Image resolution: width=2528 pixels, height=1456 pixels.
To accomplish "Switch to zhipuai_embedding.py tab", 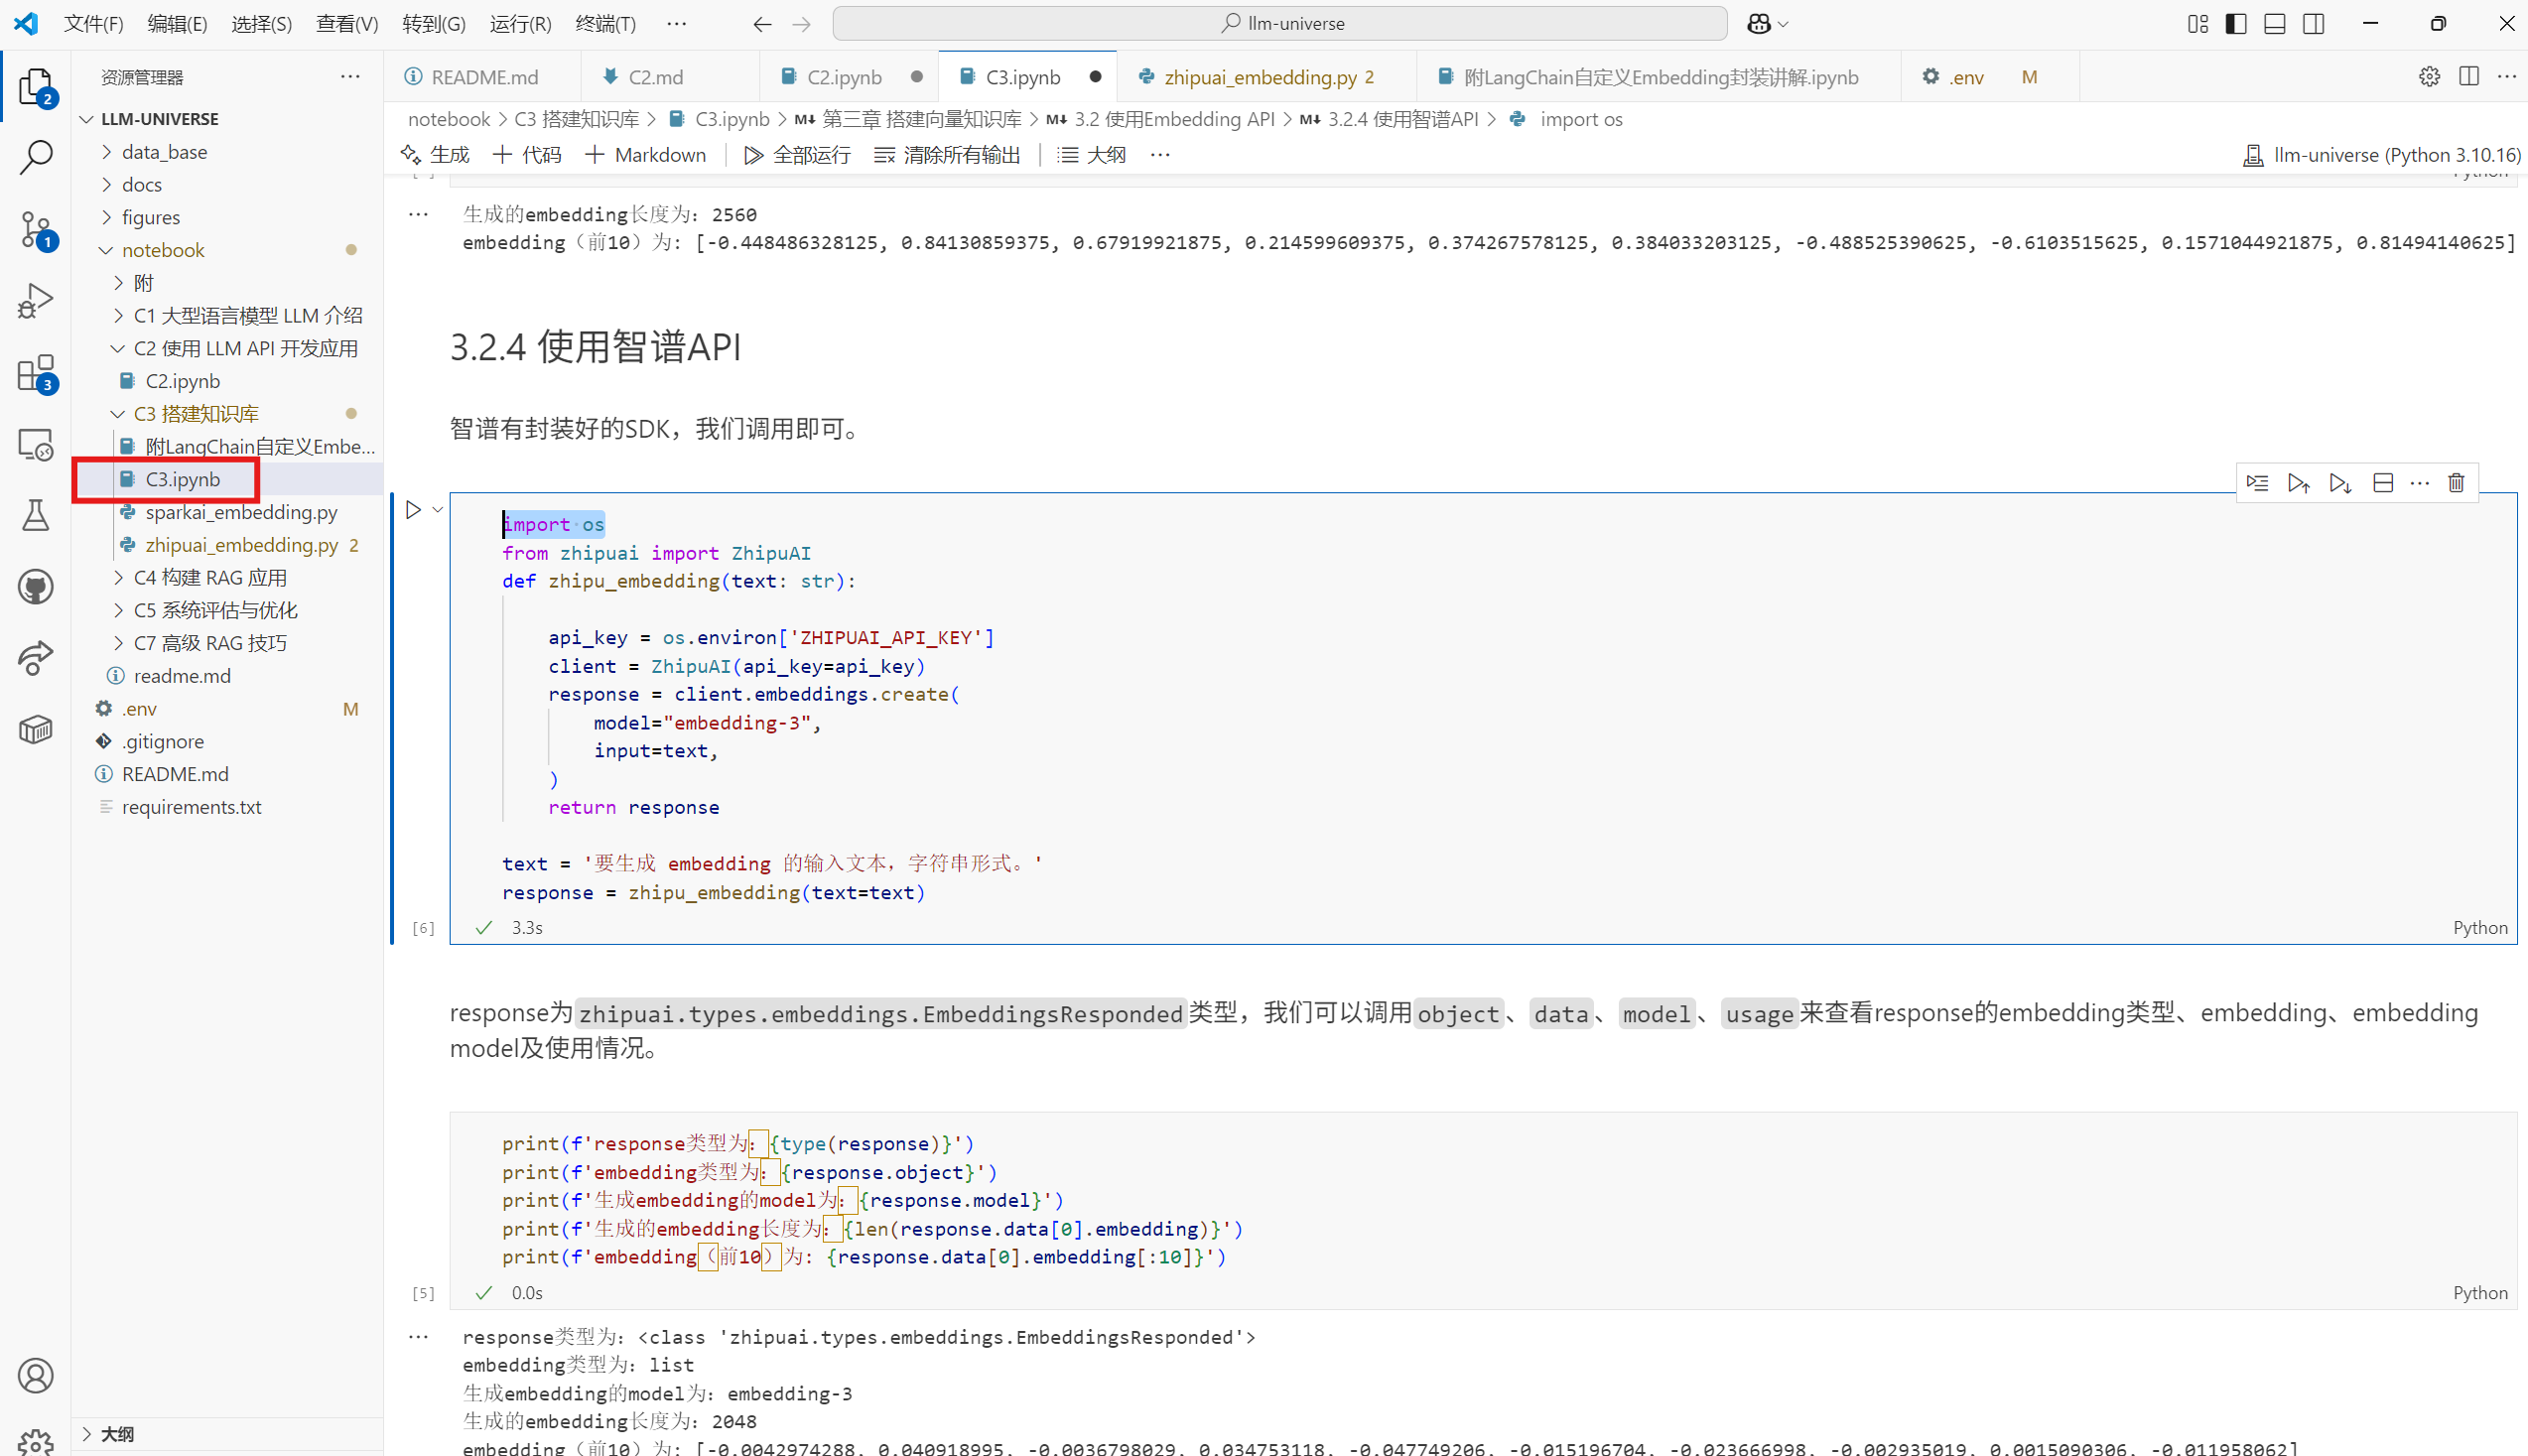I will tap(1258, 77).
